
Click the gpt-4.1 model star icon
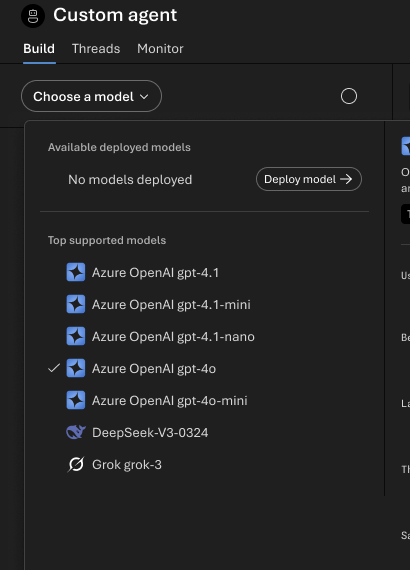pos(76,272)
